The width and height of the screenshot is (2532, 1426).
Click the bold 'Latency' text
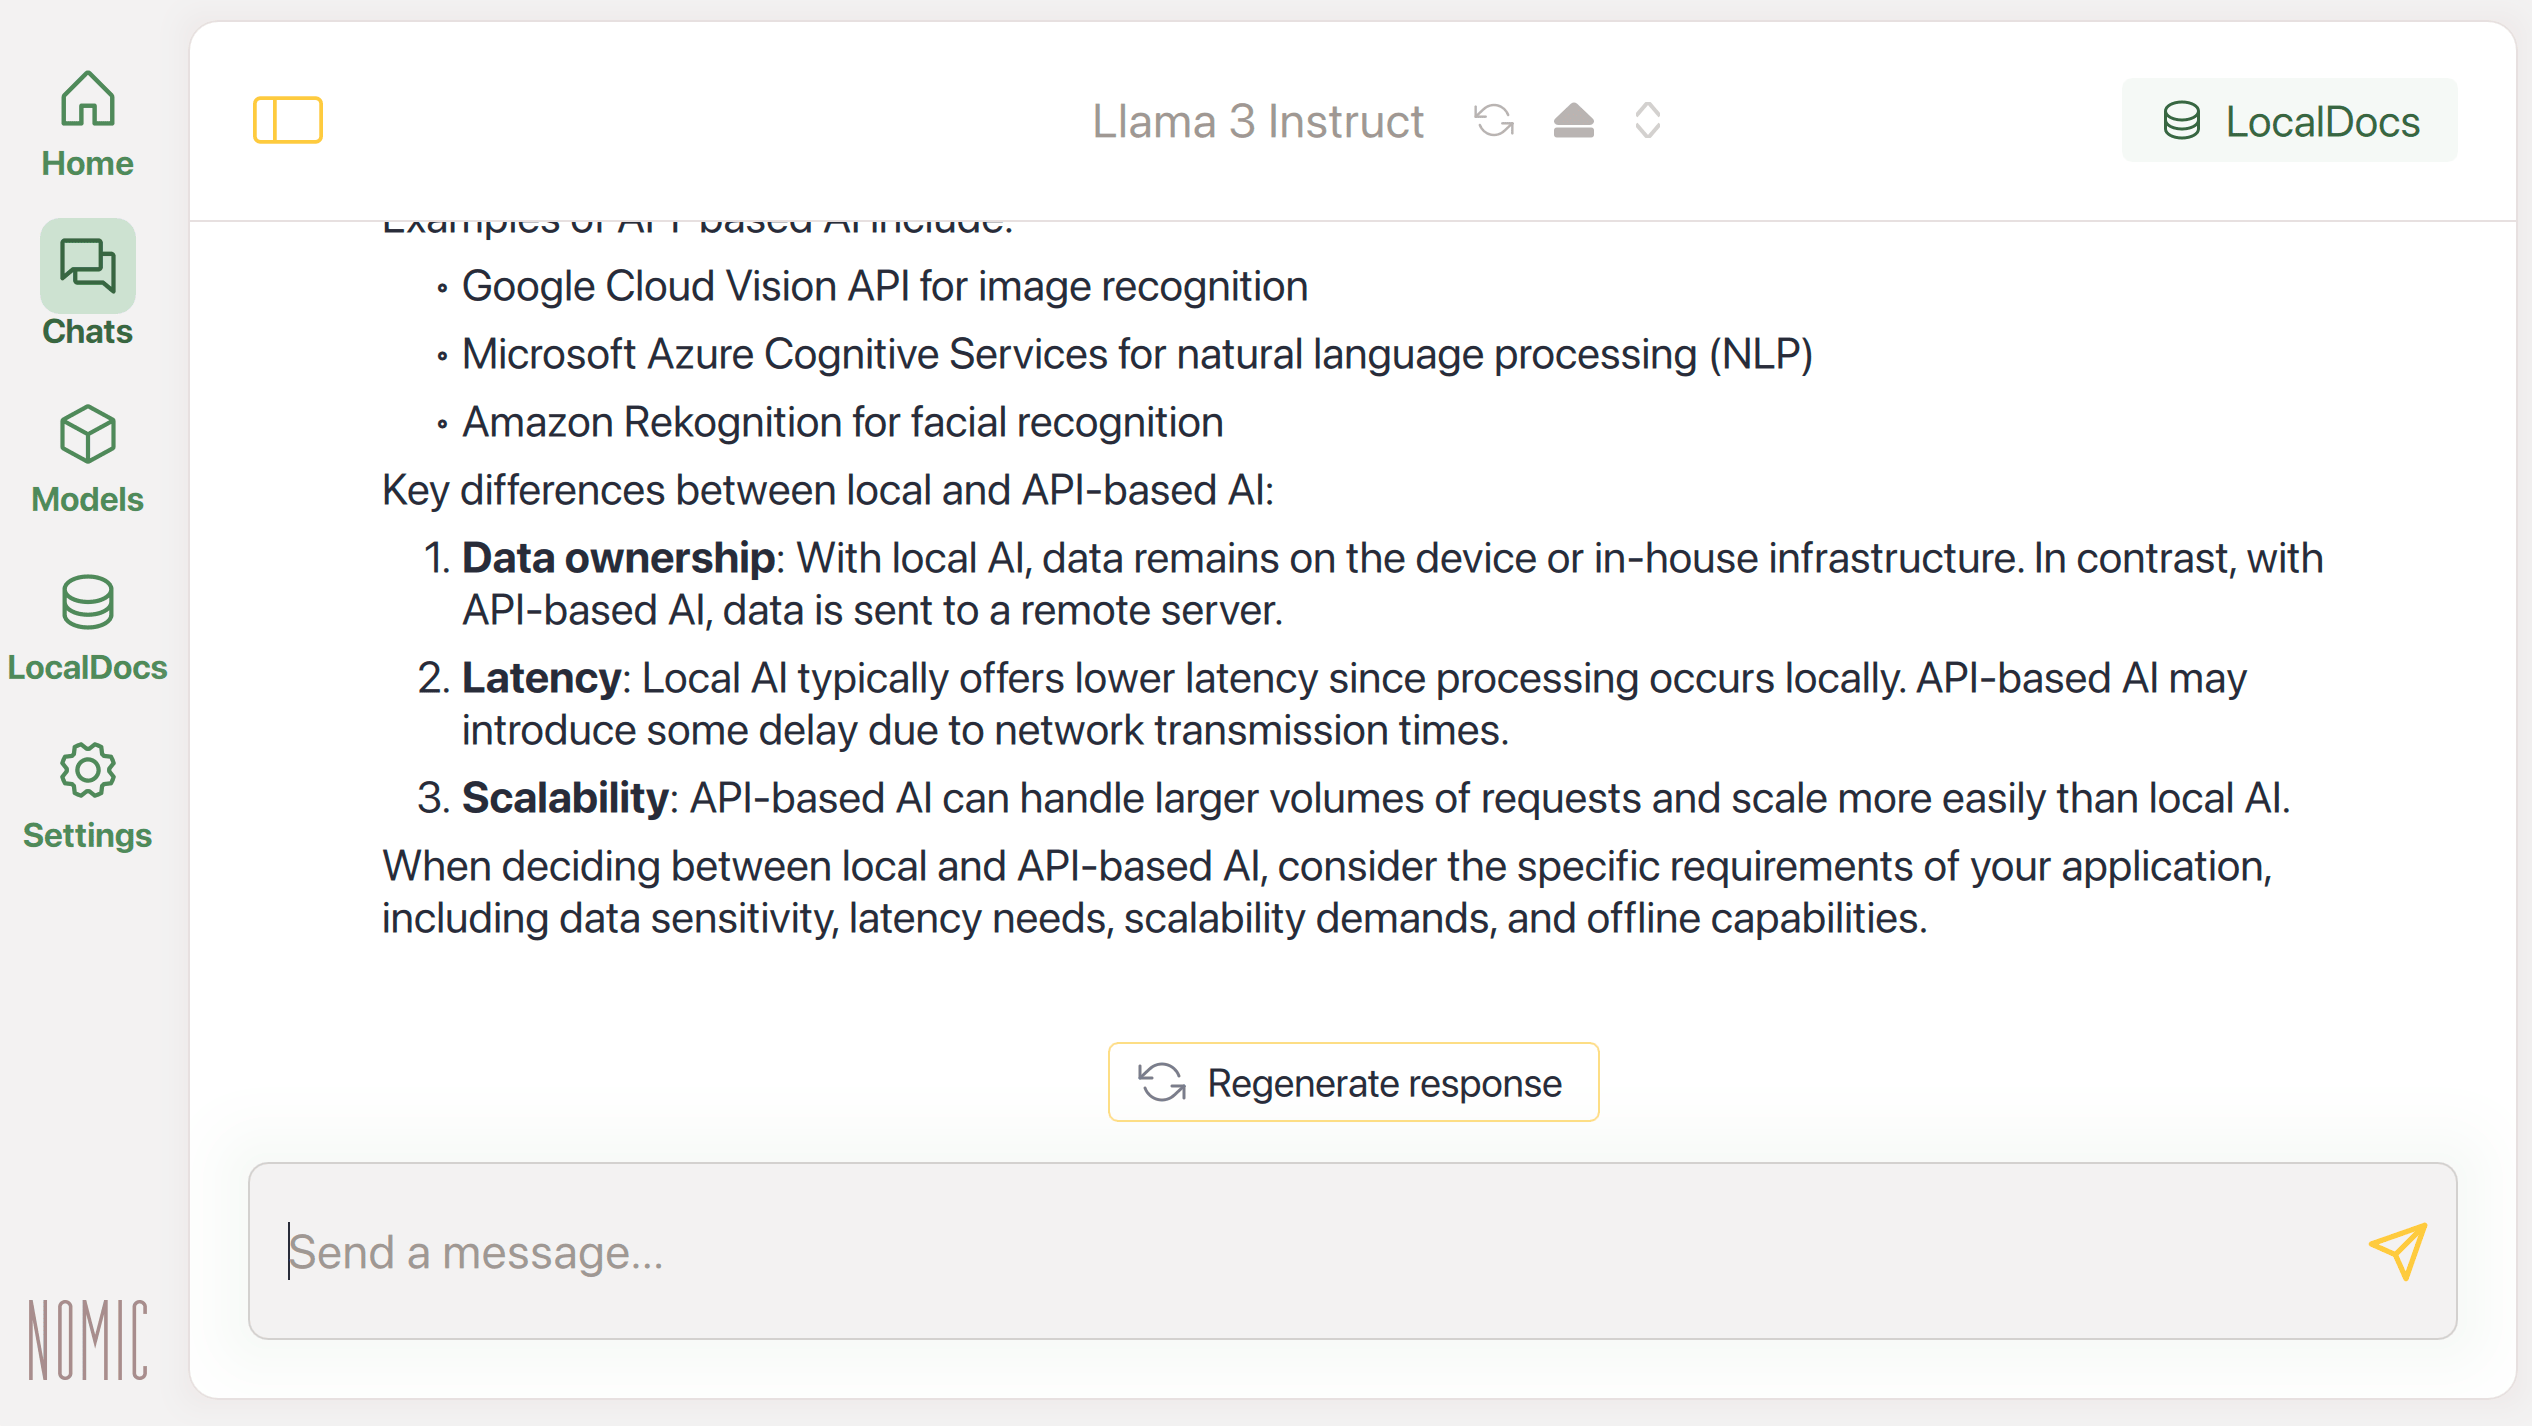coord(541,678)
